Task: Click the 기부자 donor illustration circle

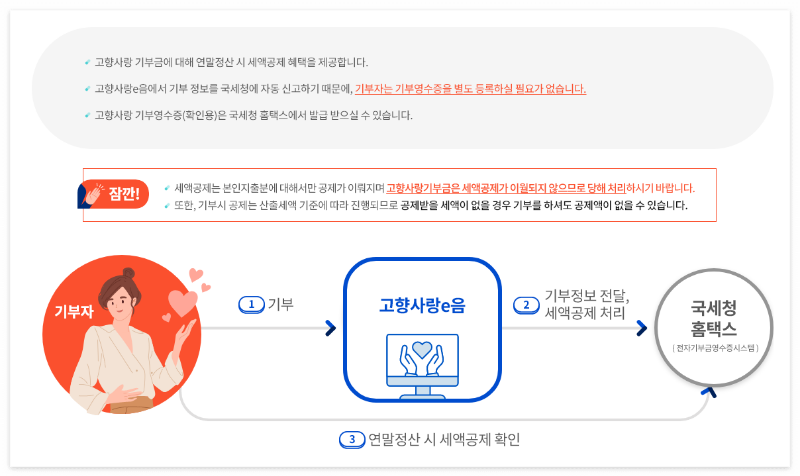Action: click(x=121, y=334)
